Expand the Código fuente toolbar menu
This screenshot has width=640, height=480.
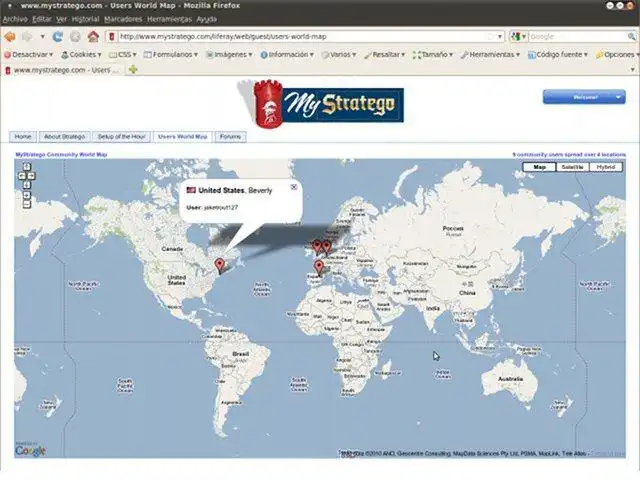coord(558,55)
